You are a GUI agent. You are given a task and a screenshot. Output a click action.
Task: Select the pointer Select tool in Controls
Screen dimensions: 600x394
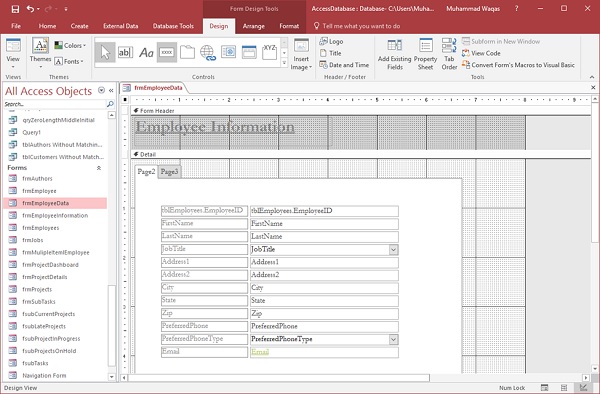pyautogui.click(x=105, y=52)
